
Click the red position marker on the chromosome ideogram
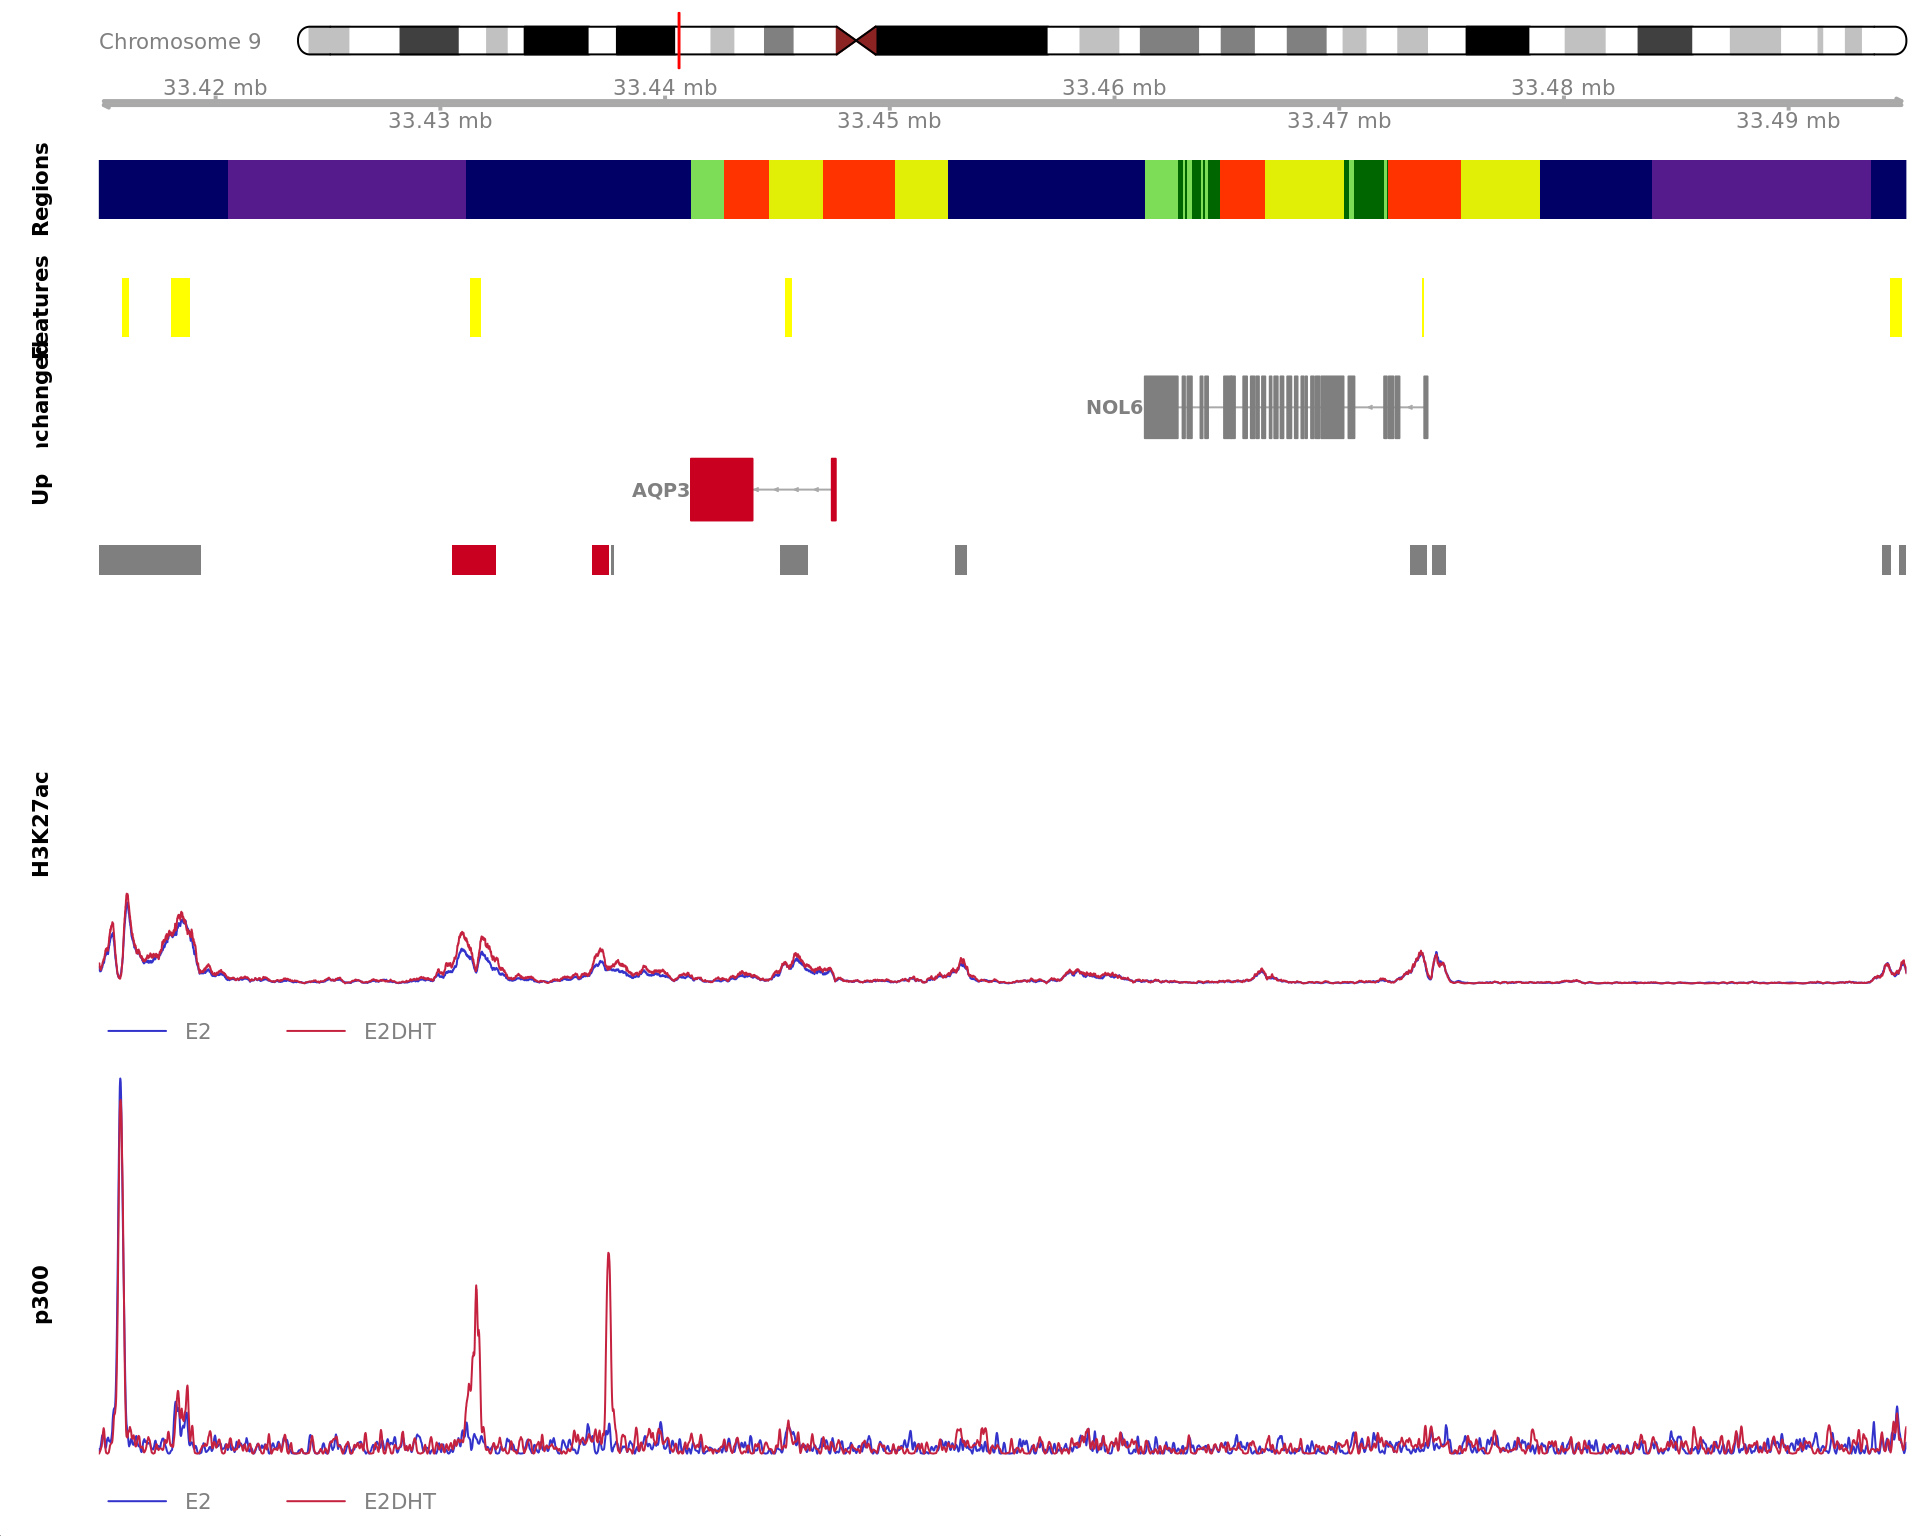point(679,41)
